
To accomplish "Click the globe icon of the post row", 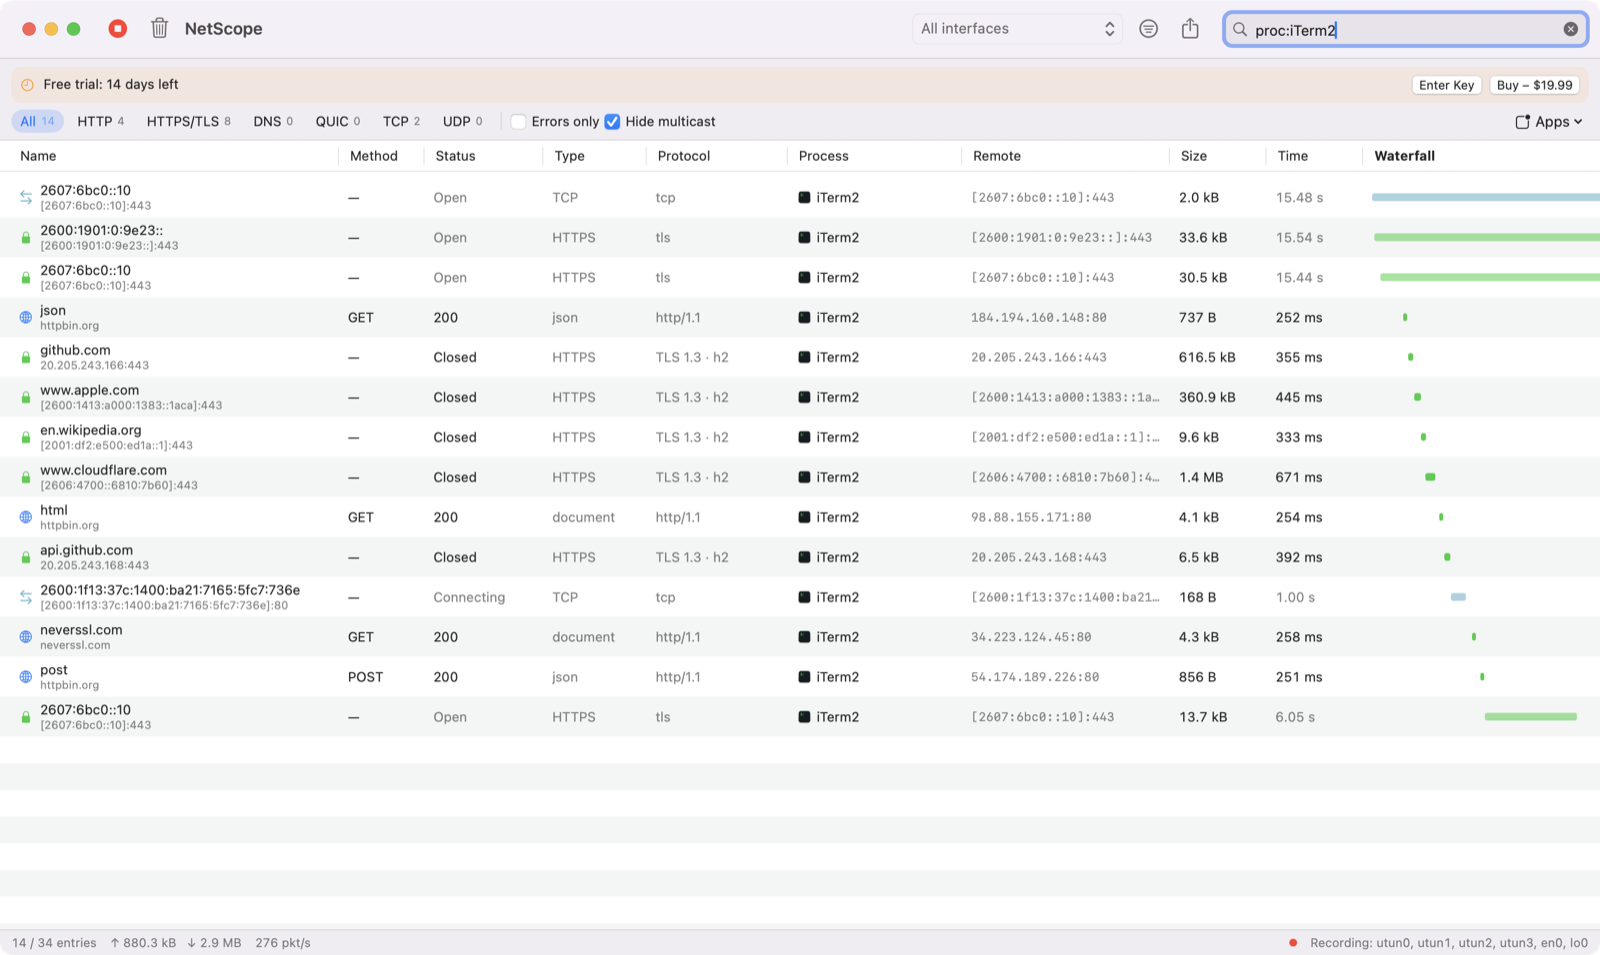I will pyautogui.click(x=26, y=677).
